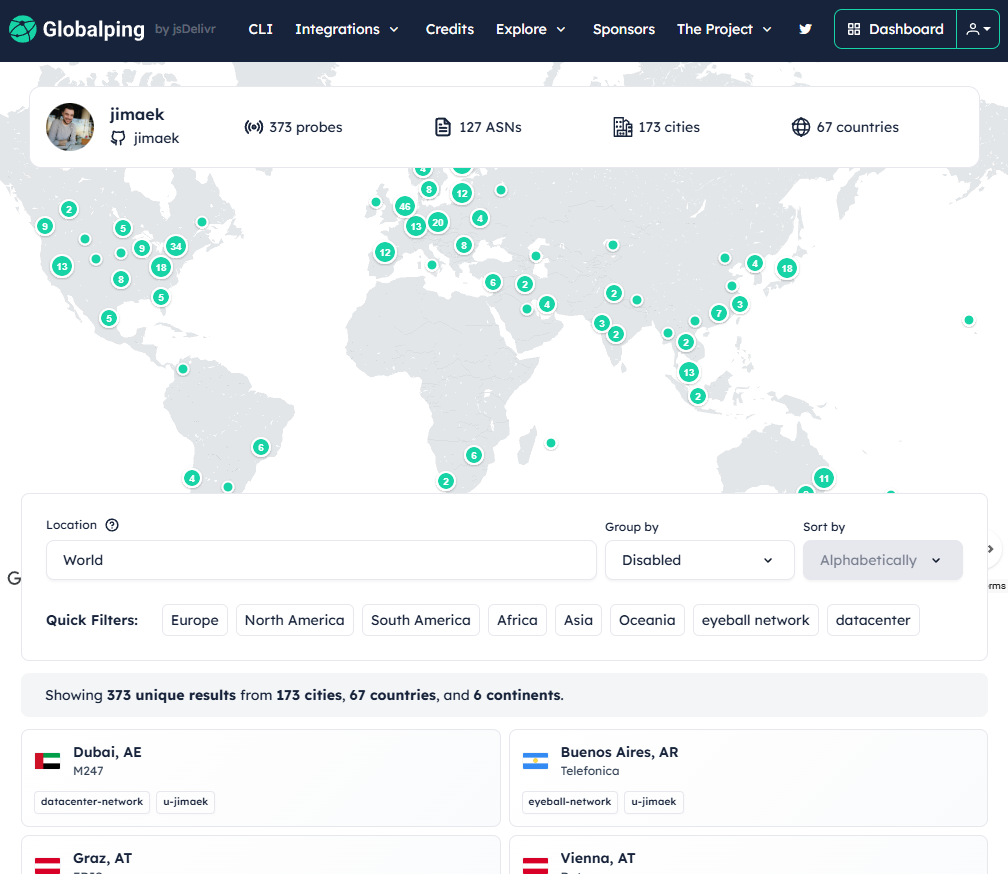The height and width of the screenshot is (874, 1008).
Task: Click the Google logo at map corner
Action: [x=14, y=578]
